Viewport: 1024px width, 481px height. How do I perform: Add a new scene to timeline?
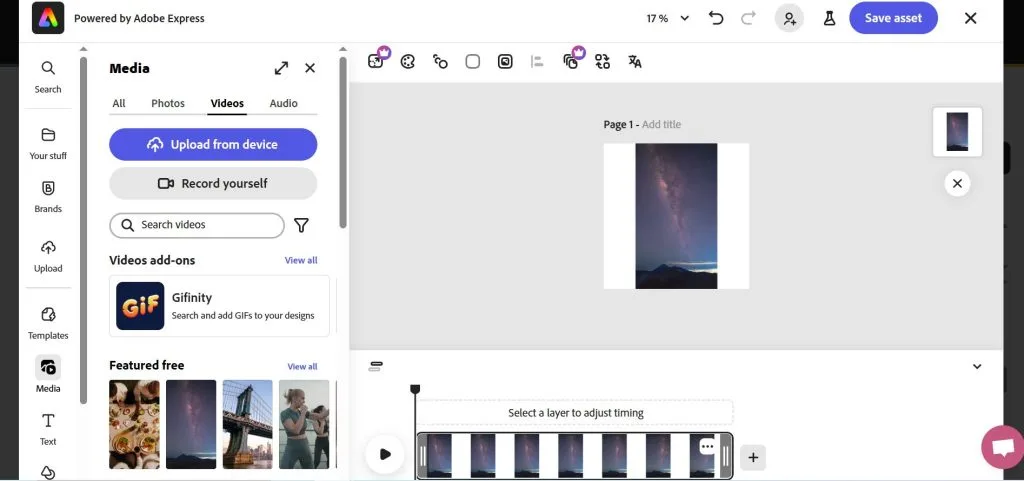coord(753,458)
